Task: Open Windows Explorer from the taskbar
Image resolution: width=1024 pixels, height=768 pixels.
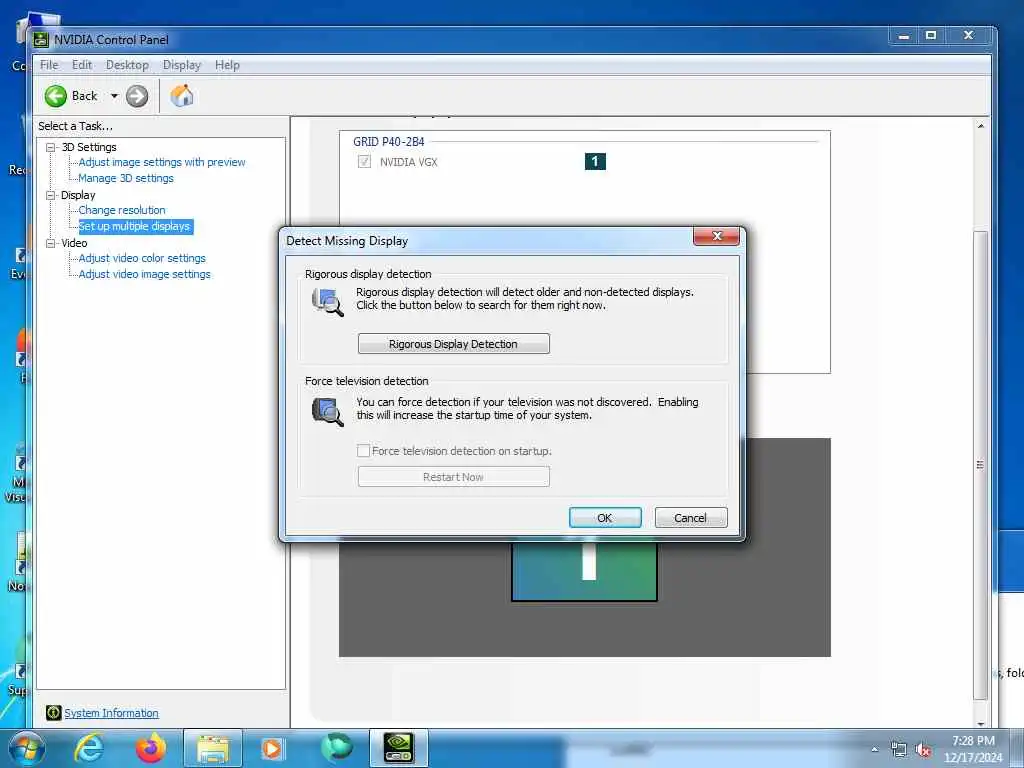Action: 213,748
